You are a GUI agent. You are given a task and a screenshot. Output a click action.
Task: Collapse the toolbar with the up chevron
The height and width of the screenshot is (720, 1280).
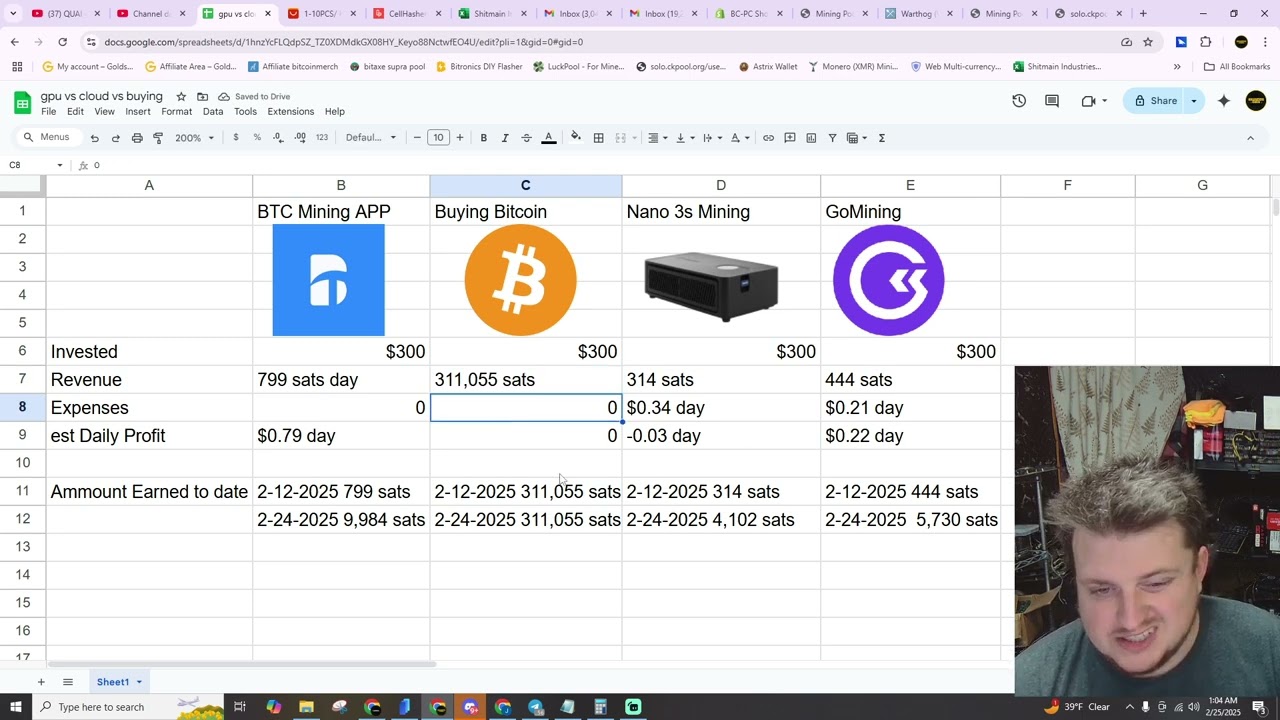1250,138
